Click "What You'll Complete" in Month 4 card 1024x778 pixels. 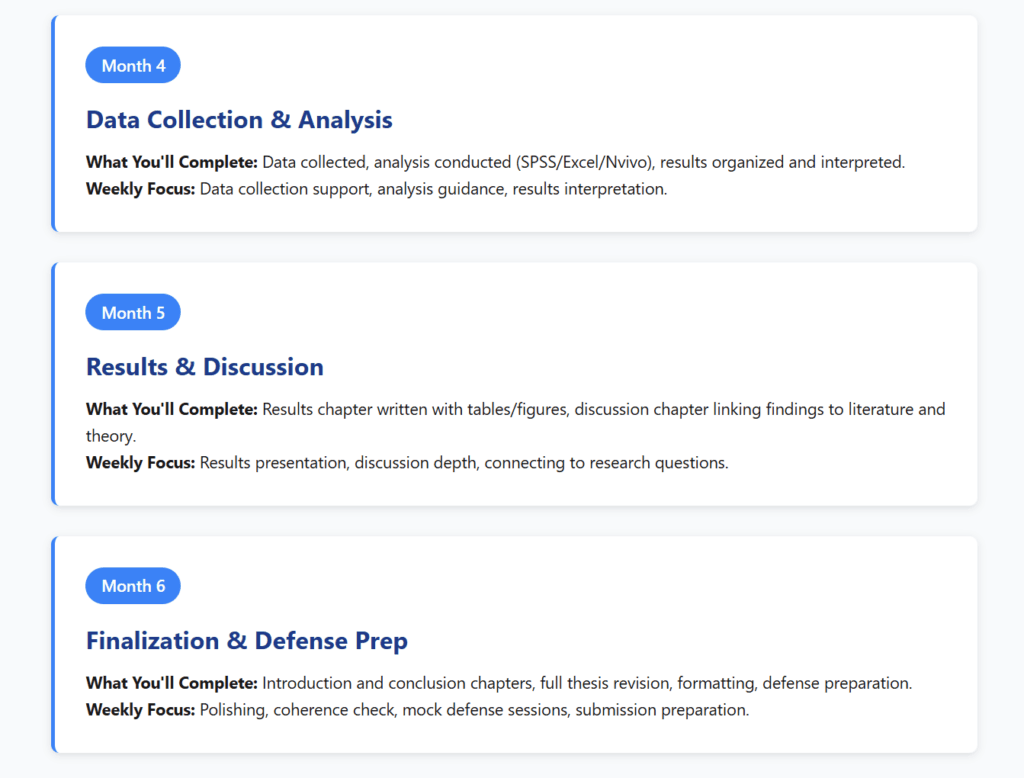pos(172,162)
